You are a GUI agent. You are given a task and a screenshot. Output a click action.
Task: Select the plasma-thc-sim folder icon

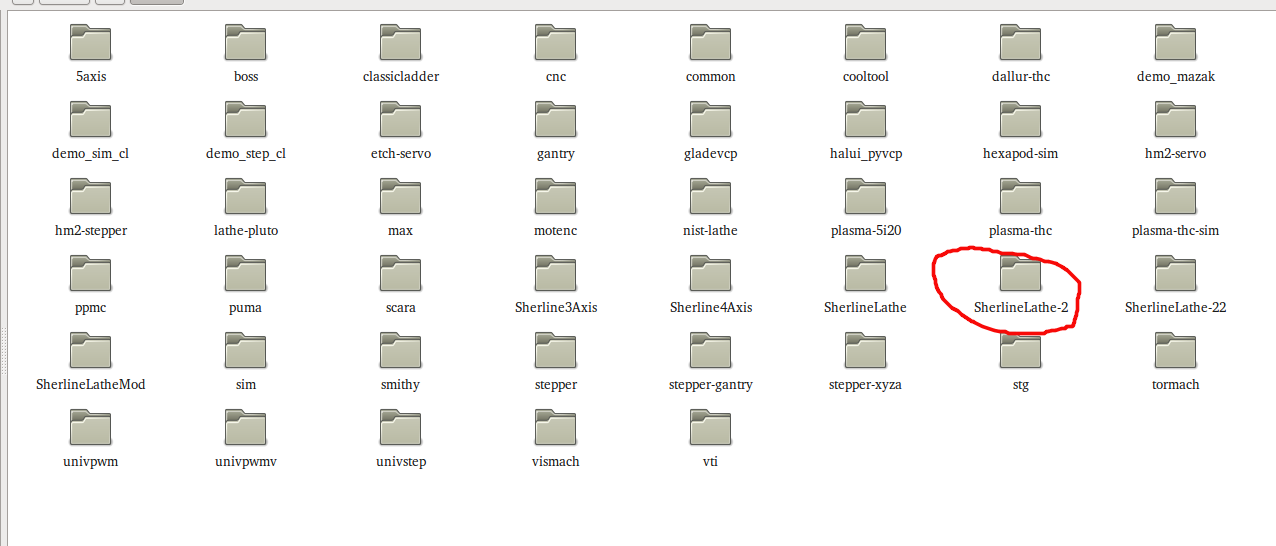(x=1175, y=196)
